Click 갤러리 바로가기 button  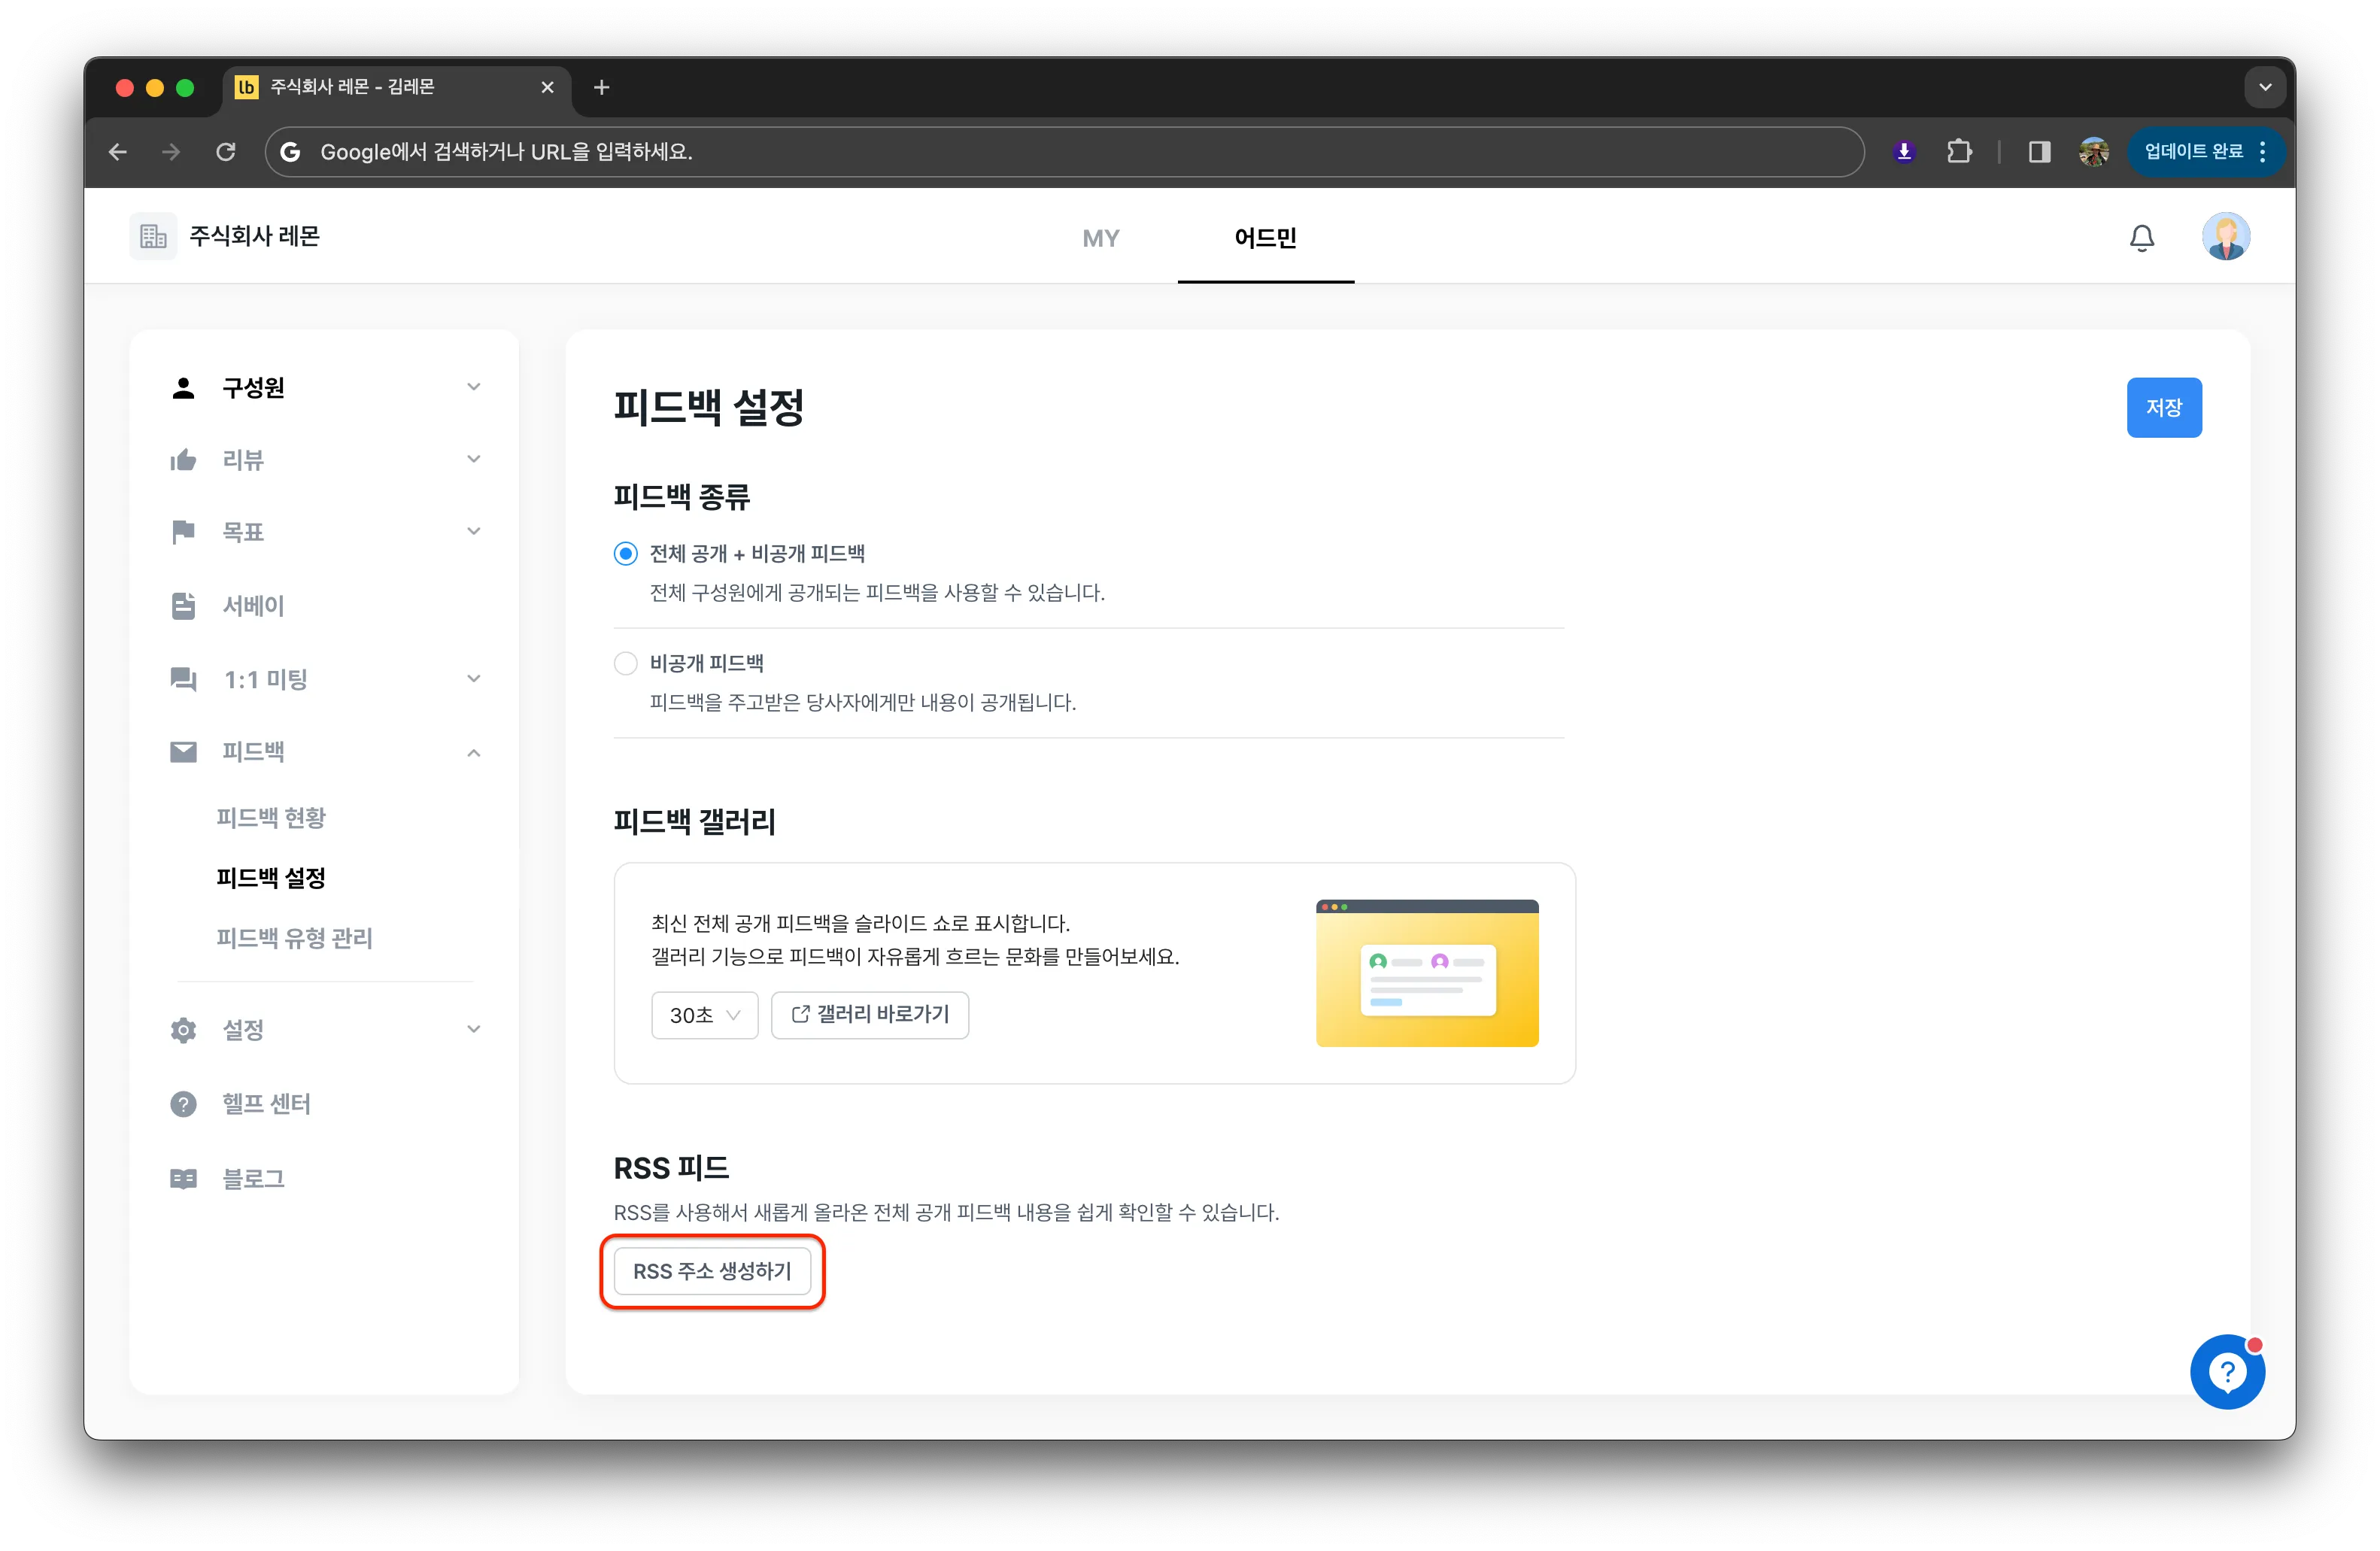(870, 1015)
